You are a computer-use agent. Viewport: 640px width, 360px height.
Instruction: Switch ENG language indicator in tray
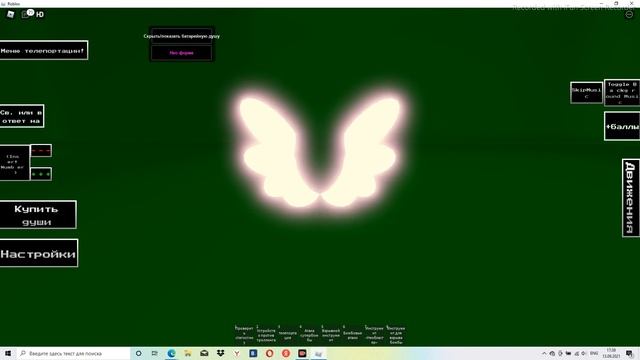click(x=594, y=353)
